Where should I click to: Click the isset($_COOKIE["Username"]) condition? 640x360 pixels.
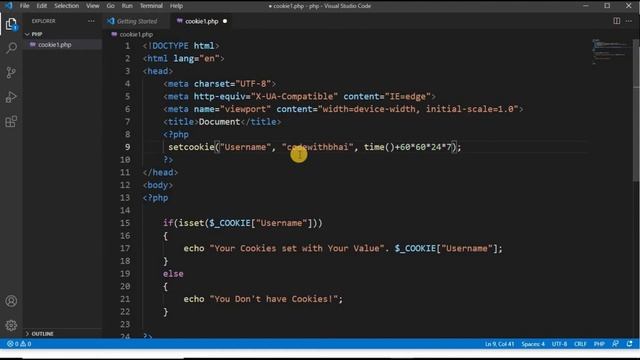coord(248,223)
